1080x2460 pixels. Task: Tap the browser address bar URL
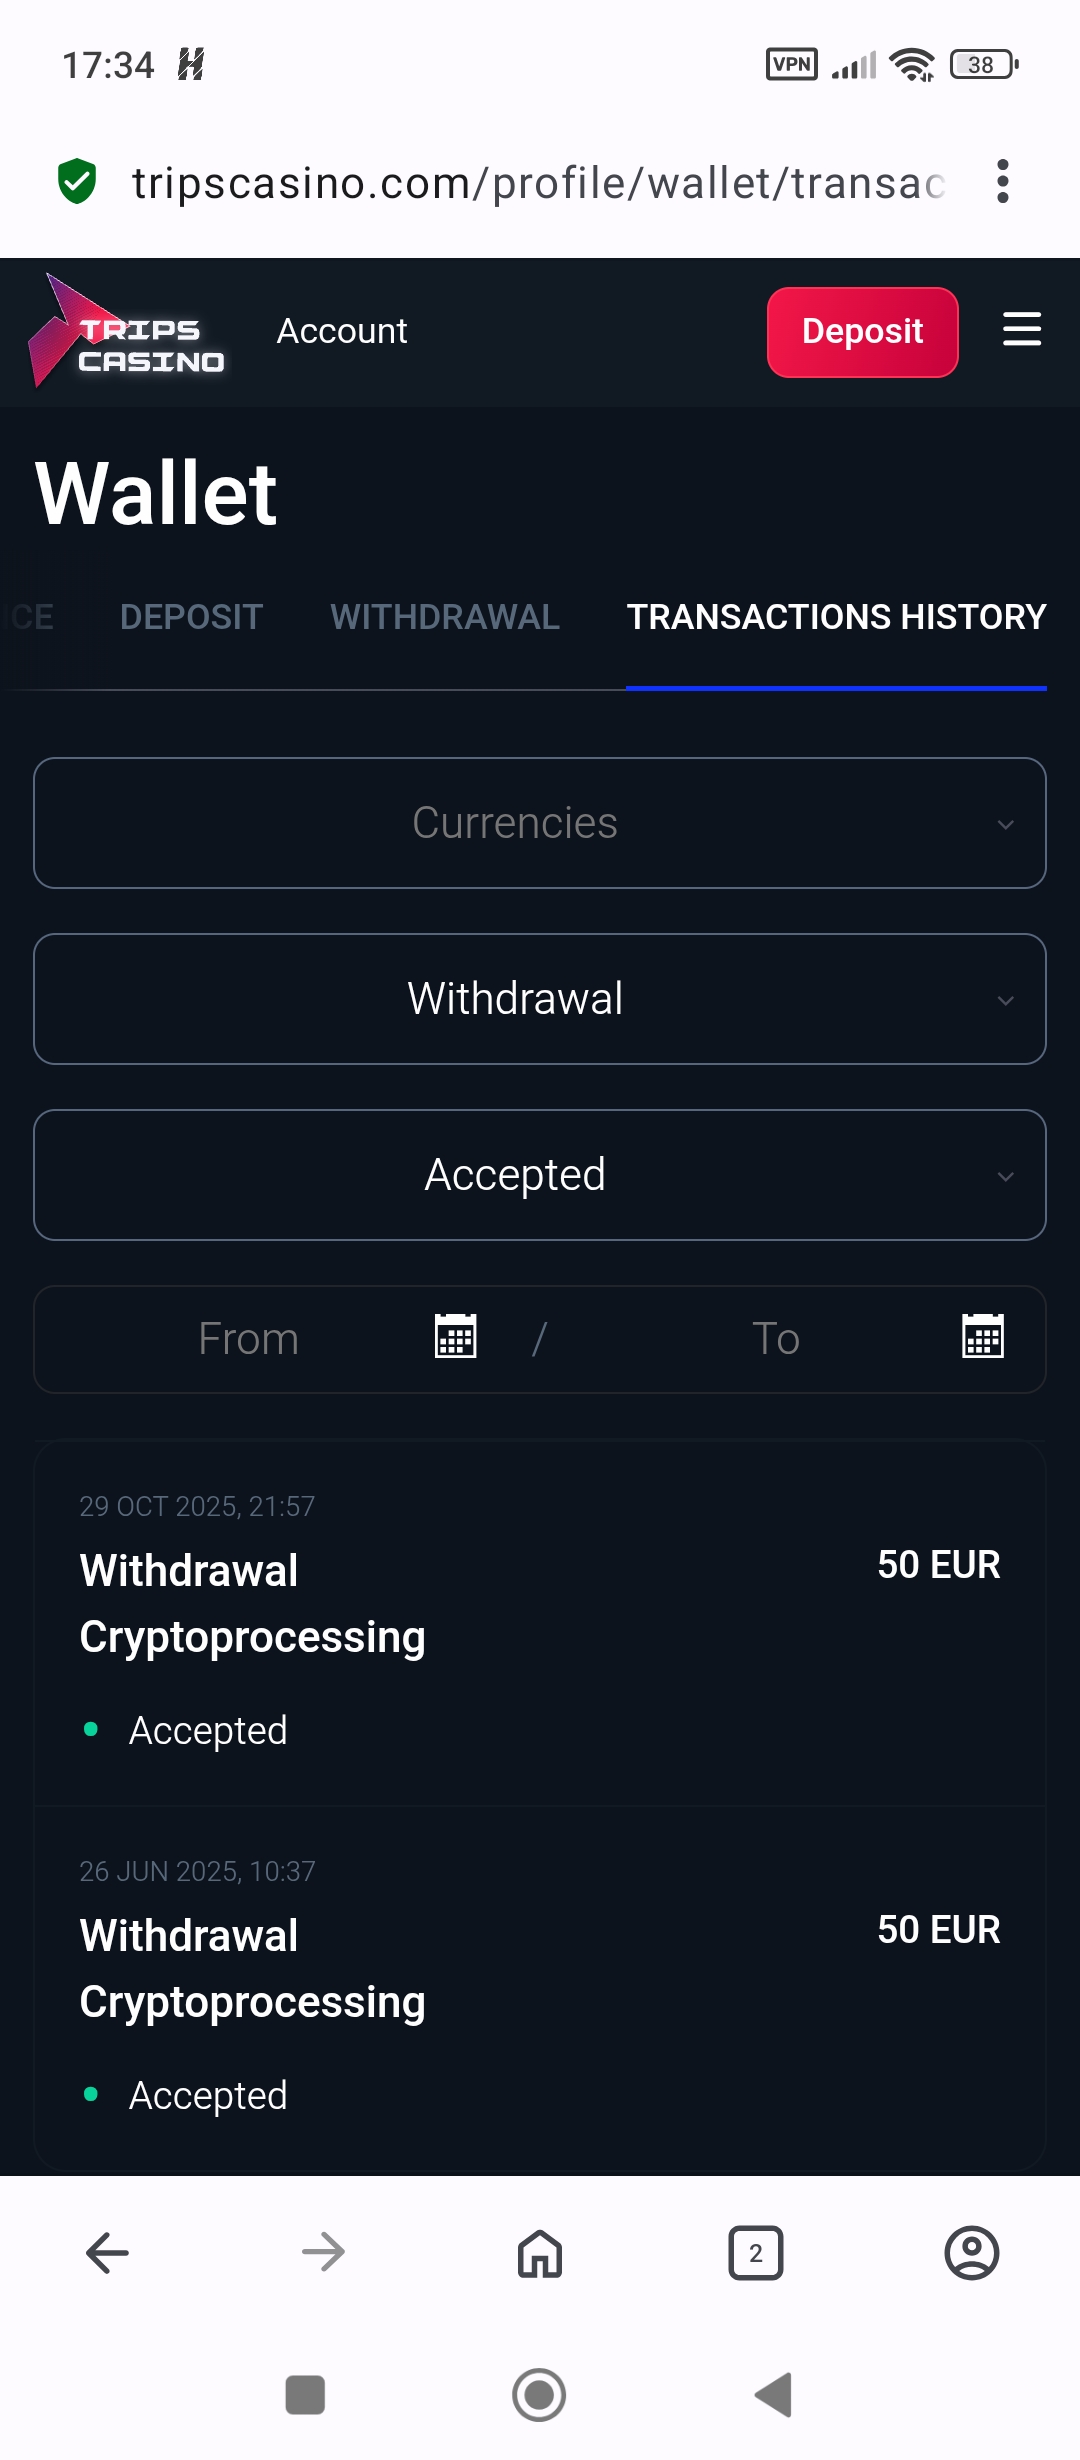[x=538, y=183]
